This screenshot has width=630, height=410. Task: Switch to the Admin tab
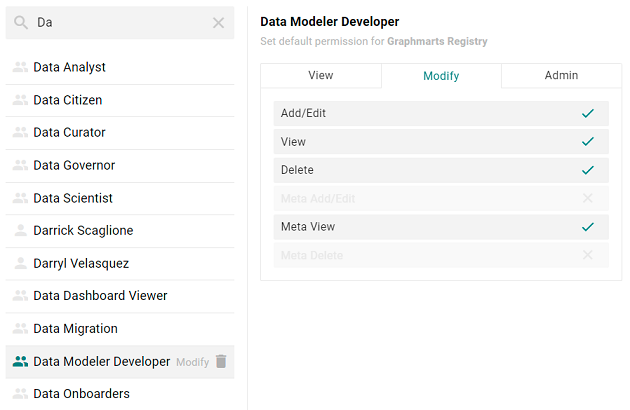click(x=561, y=76)
